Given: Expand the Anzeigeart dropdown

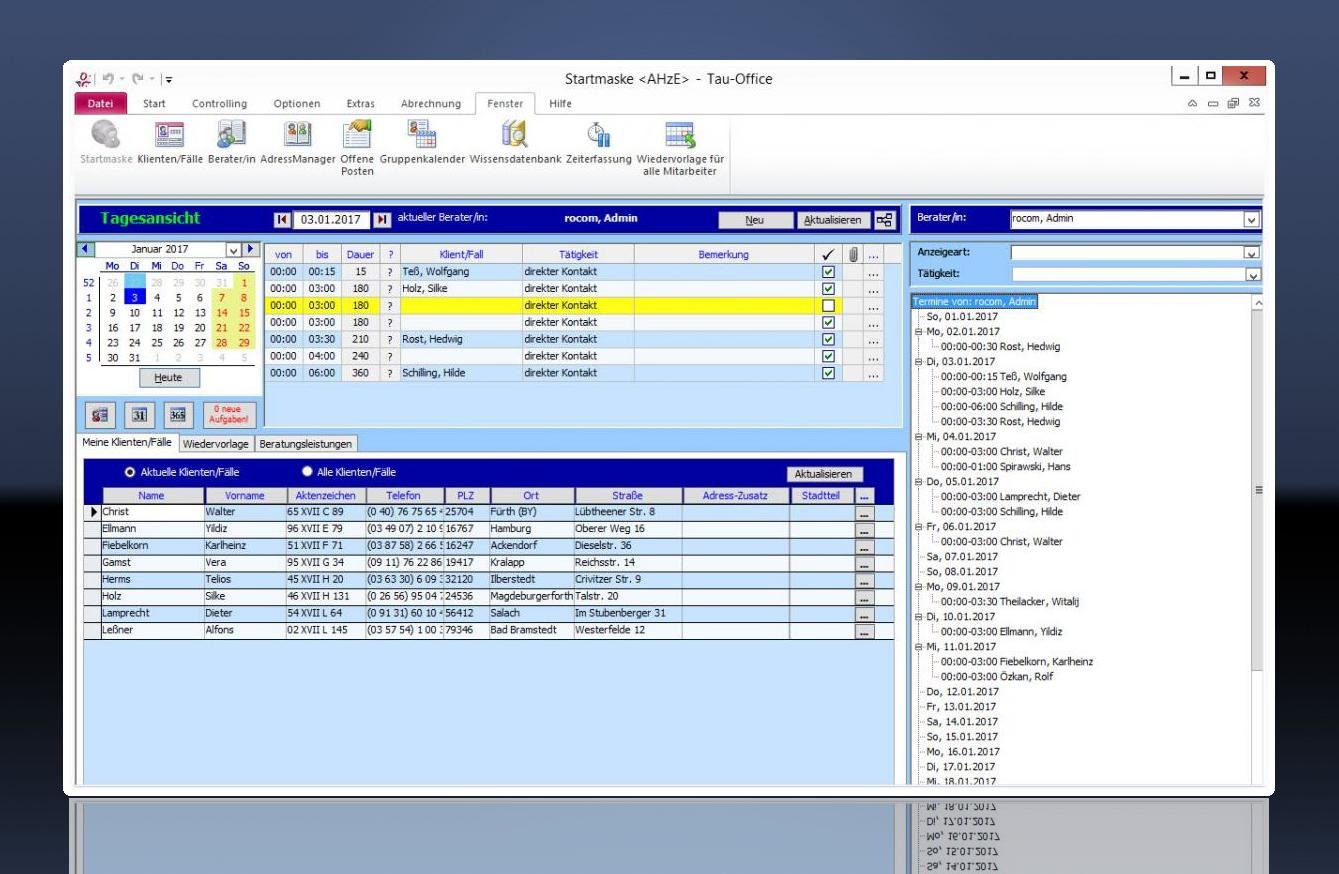Looking at the screenshot, I should [1251, 253].
